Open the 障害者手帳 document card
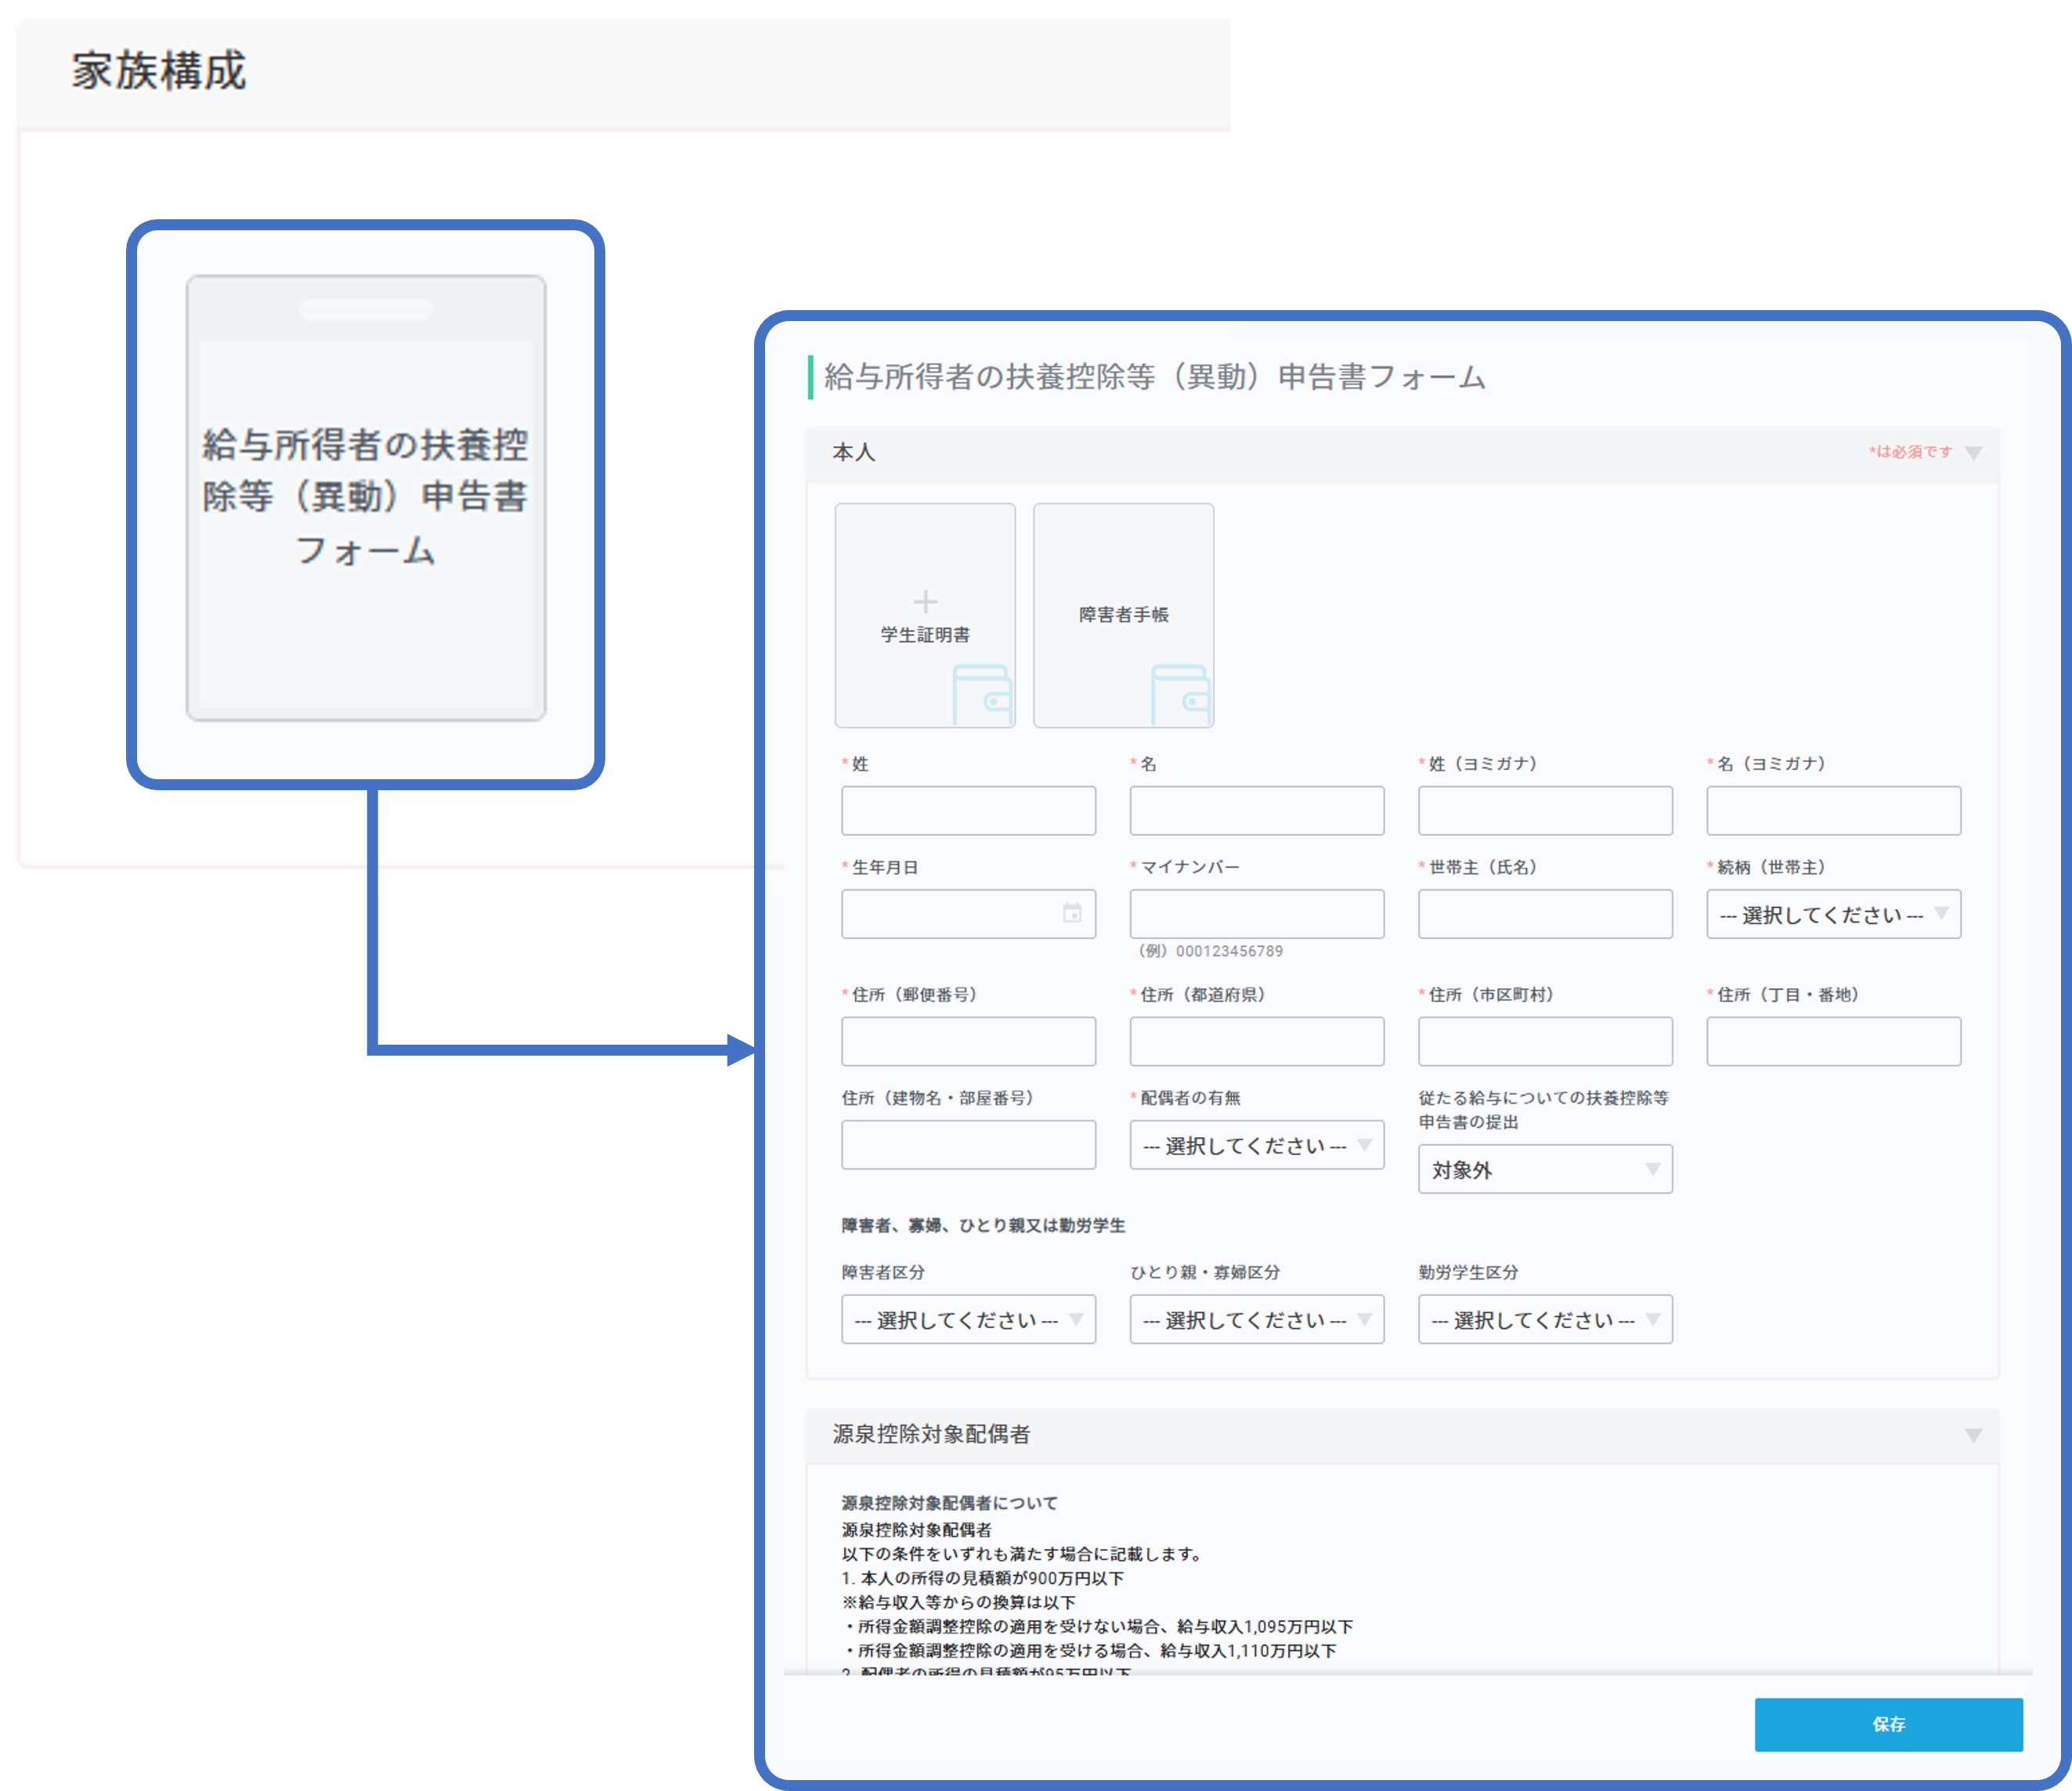Image resolution: width=2072 pixels, height=1791 pixels. (1123, 615)
